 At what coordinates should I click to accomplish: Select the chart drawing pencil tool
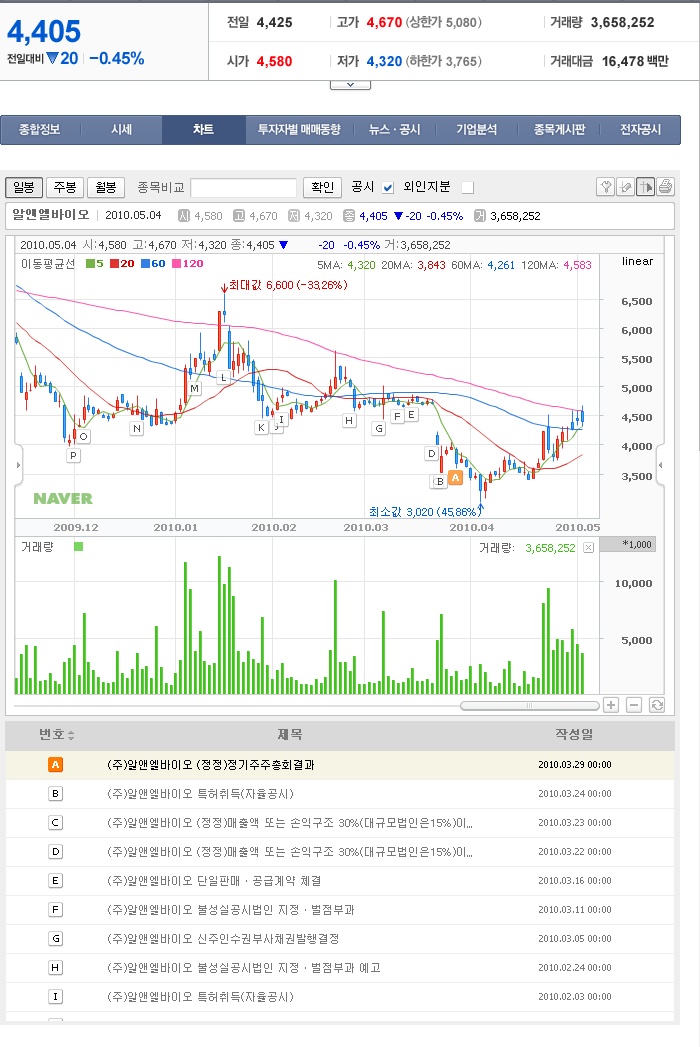(625, 187)
